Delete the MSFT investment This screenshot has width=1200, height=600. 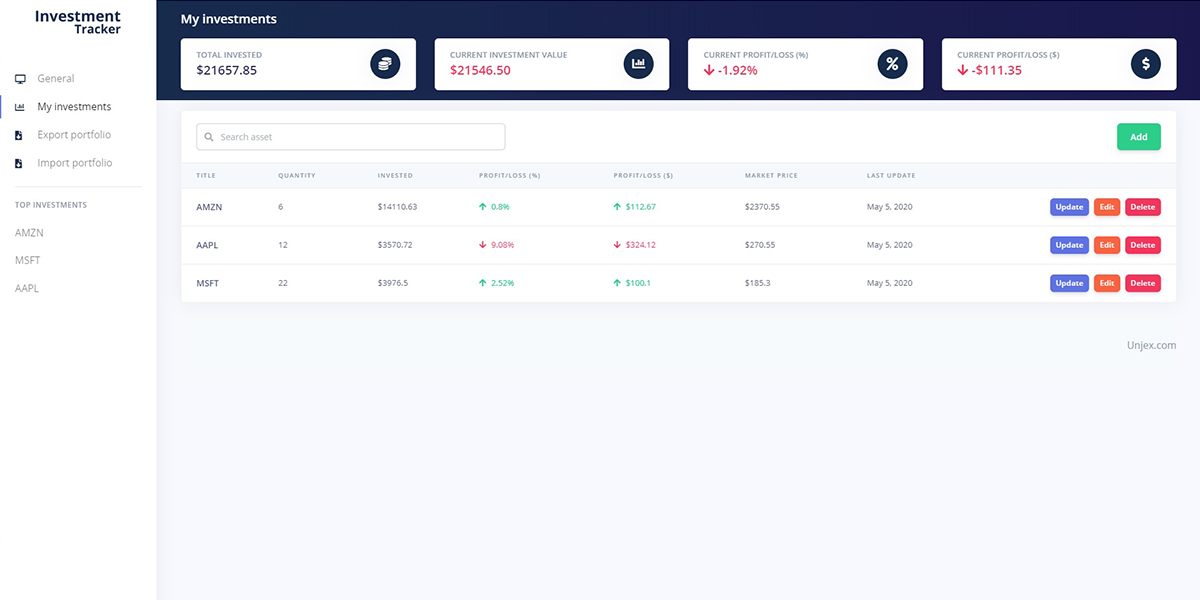pyautogui.click(x=1143, y=283)
